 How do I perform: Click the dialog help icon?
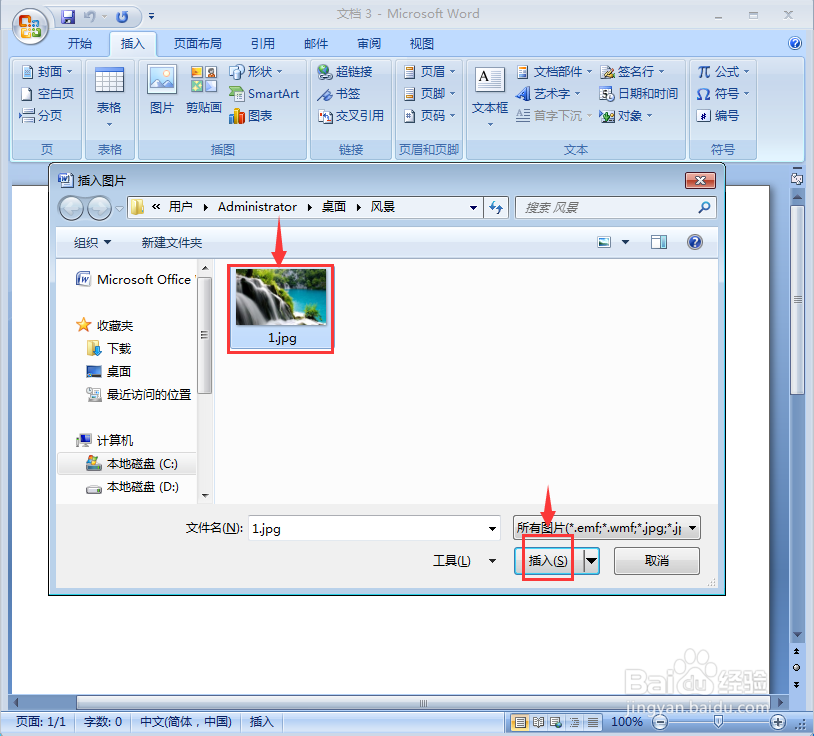point(695,242)
